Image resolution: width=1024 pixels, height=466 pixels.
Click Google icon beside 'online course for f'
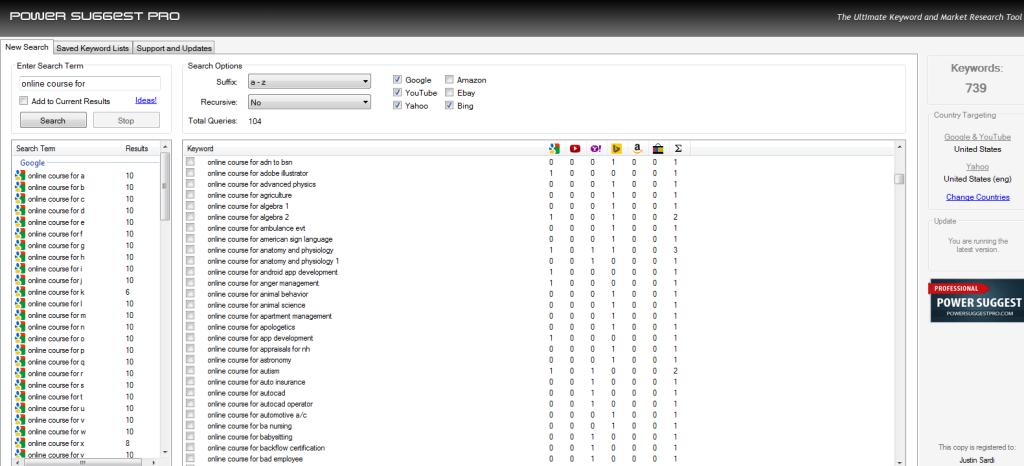[x=20, y=234]
